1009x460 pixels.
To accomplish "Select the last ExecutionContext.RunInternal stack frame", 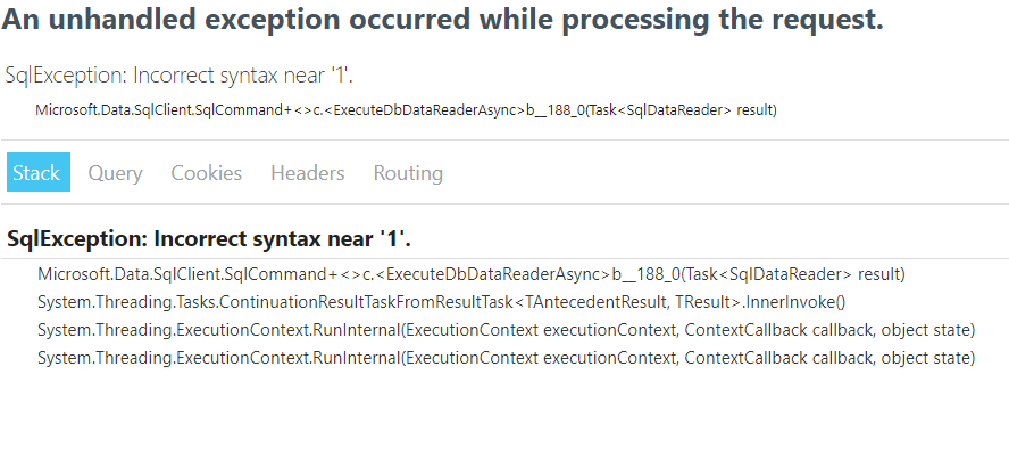I will 506,358.
